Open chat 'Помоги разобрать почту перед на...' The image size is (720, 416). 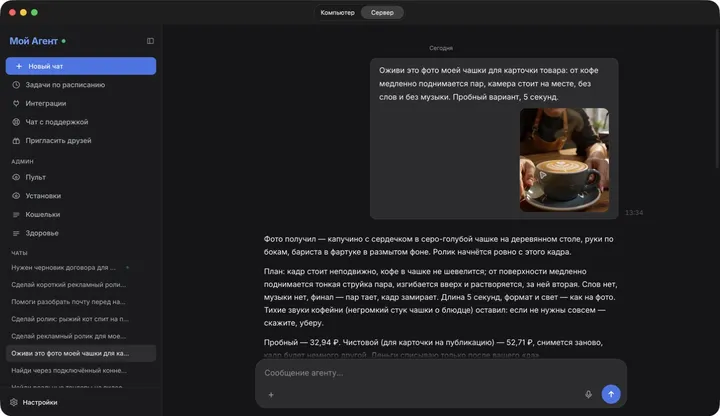click(x=81, y=302)
